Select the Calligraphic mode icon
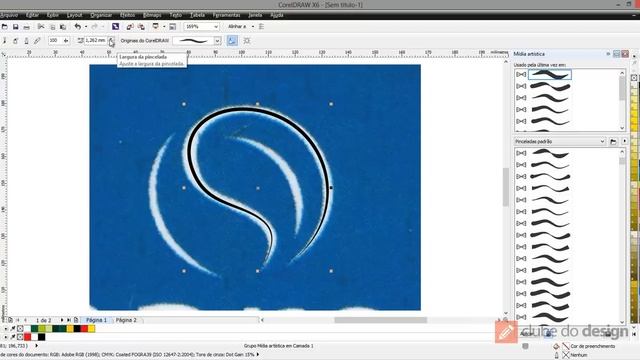The width and height of the screenshot is (640, 360). point(27,40)
